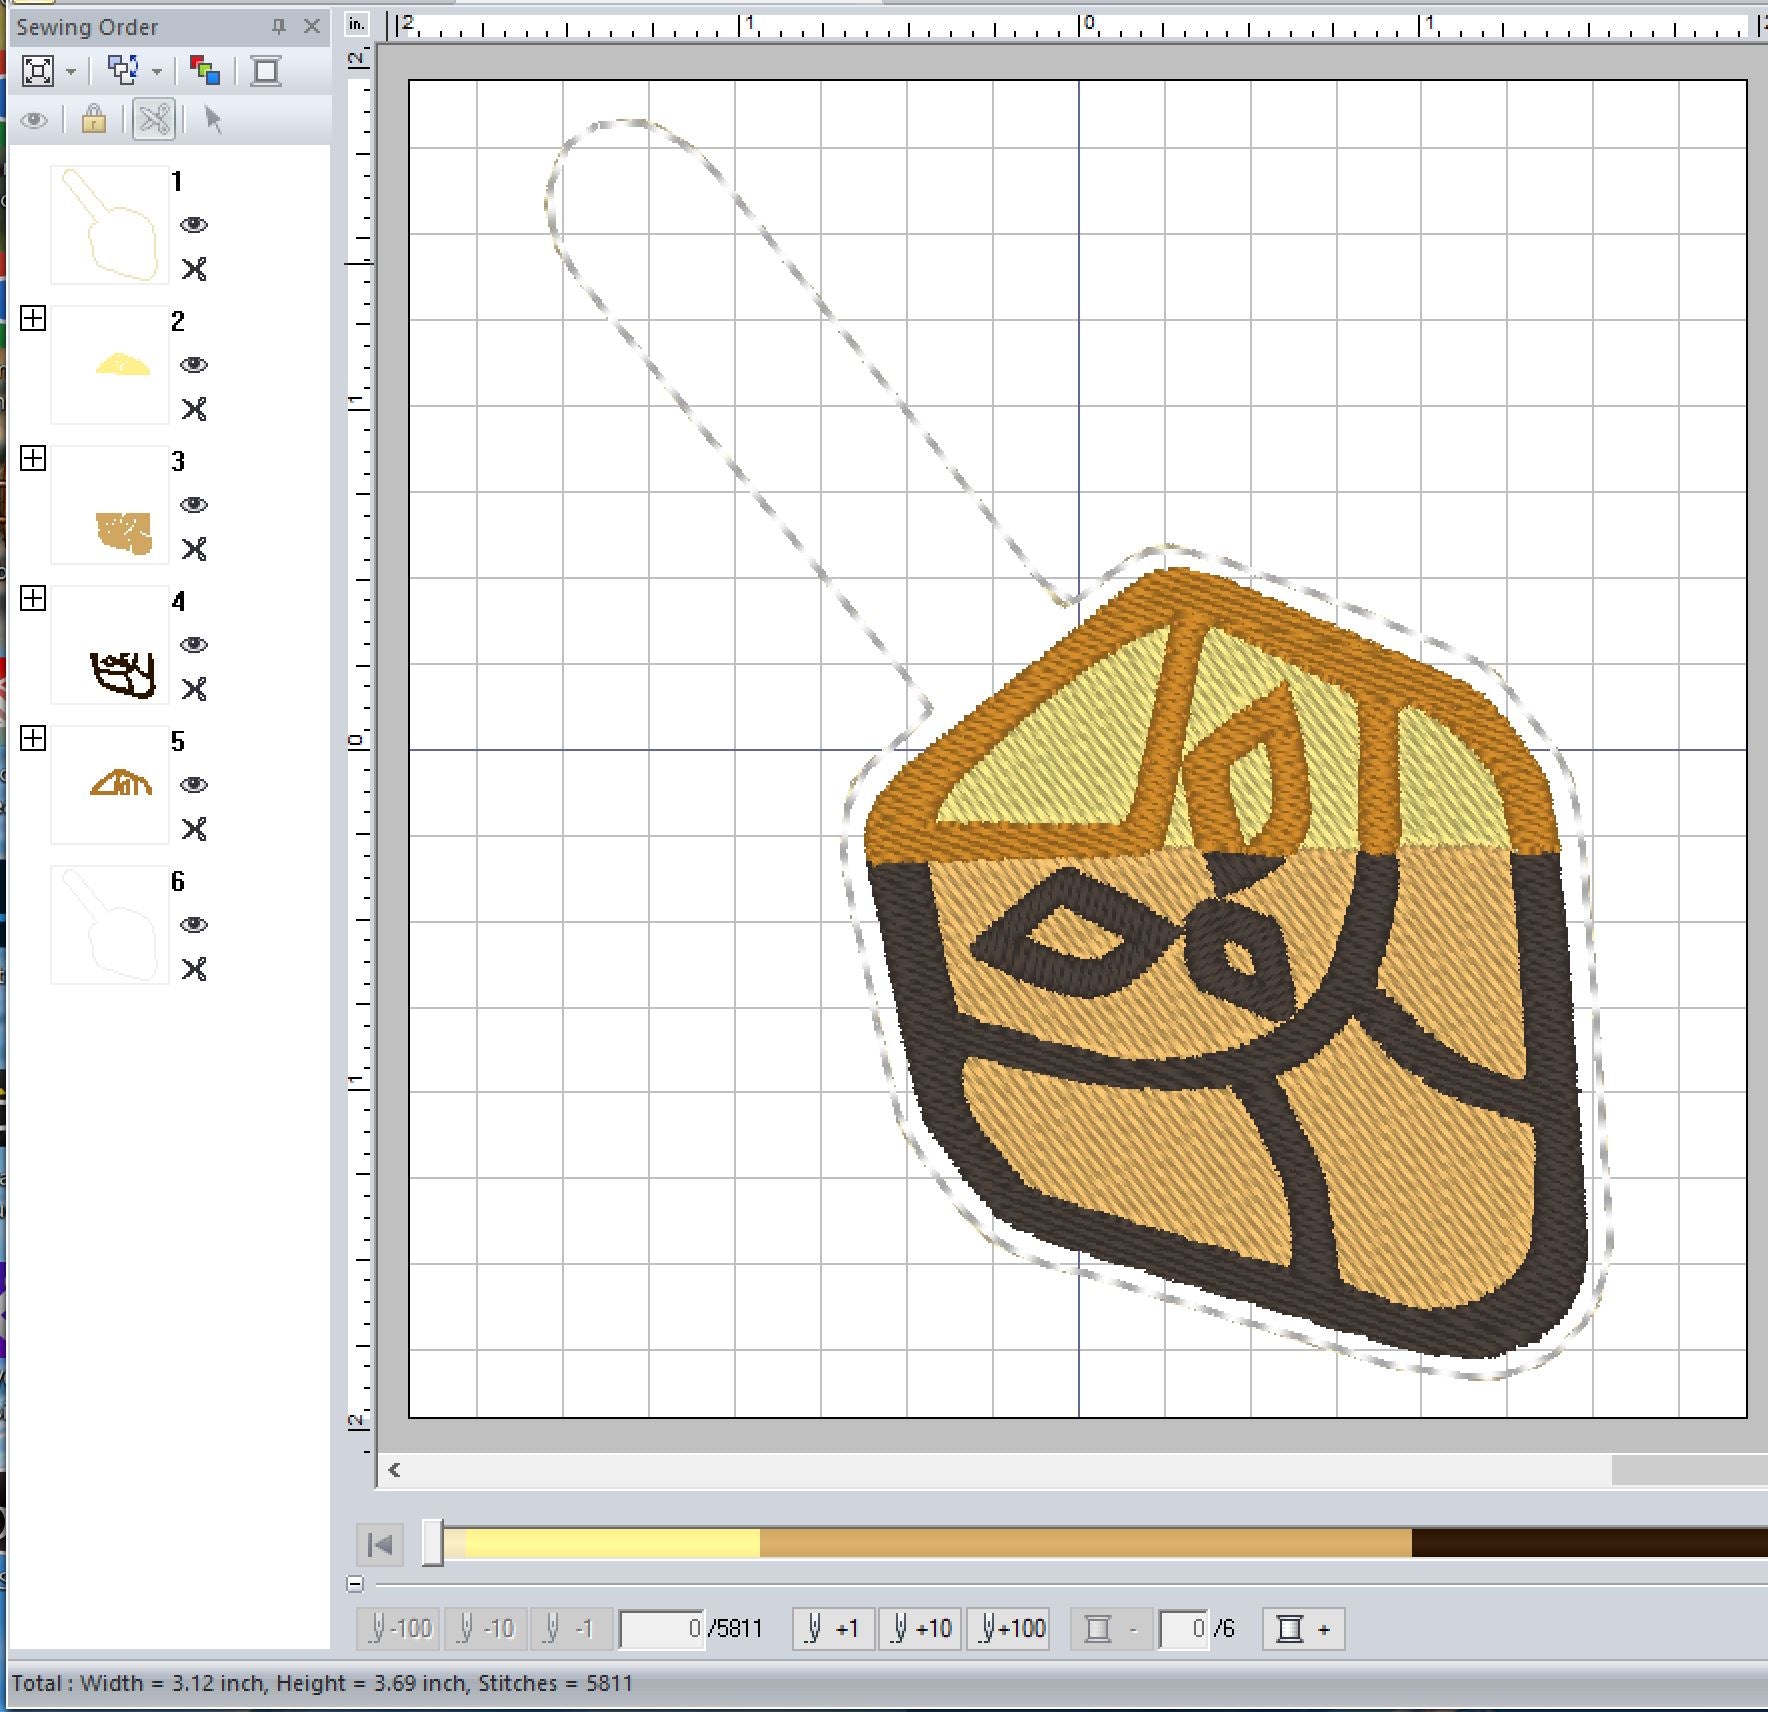This screenshot has width=1768, height=1712.
Task: Select the step 3 tan fill thumbnail
Action: [x=110, y=505]
